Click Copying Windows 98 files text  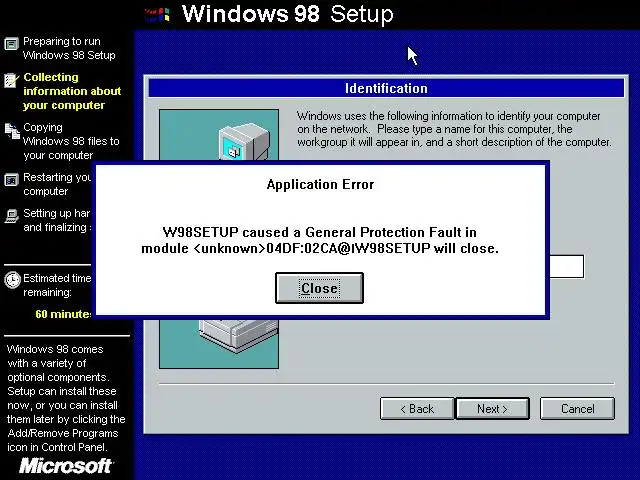pyautogui.click(x=71, y=141)
